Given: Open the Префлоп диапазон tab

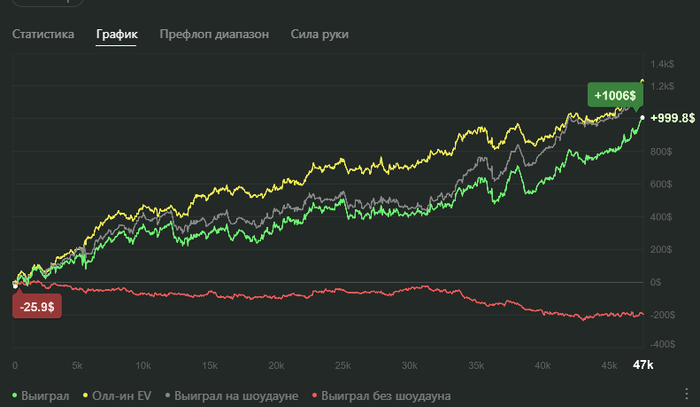Looking at the screenshot, I should (x=214, y=35).
